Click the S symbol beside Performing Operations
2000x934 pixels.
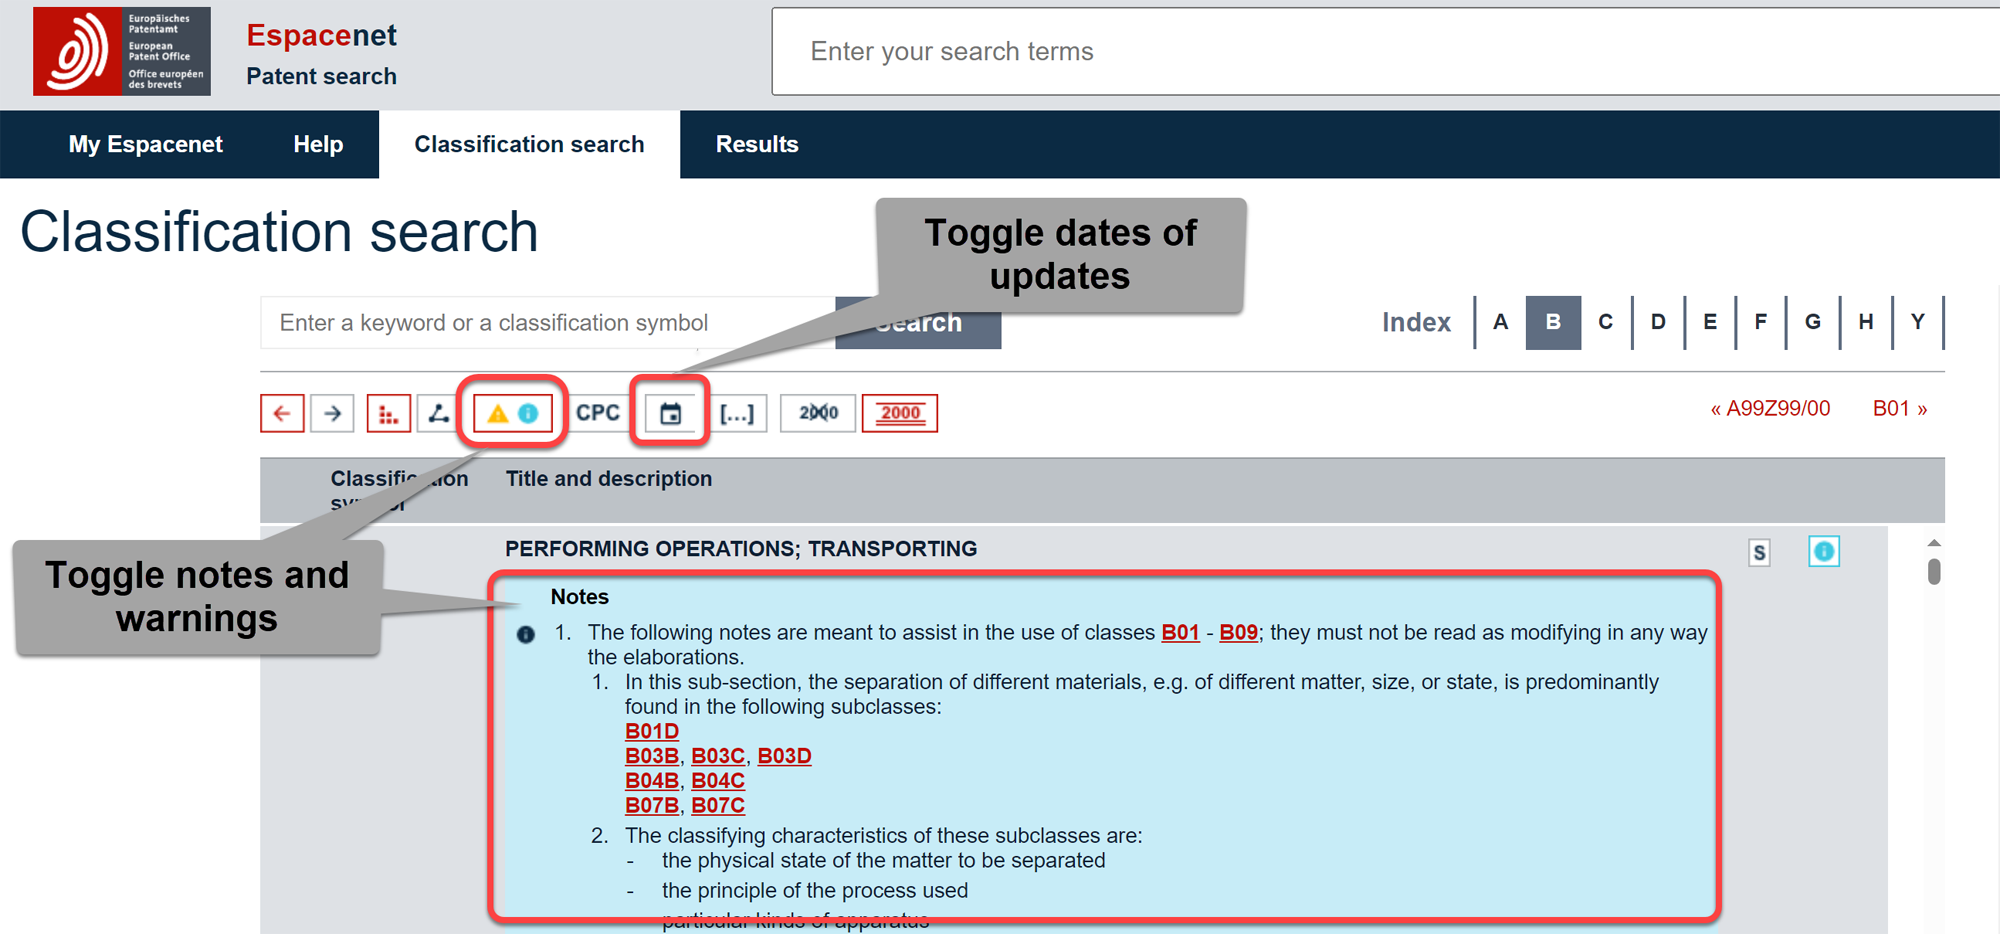click(x=1759, y=551)
